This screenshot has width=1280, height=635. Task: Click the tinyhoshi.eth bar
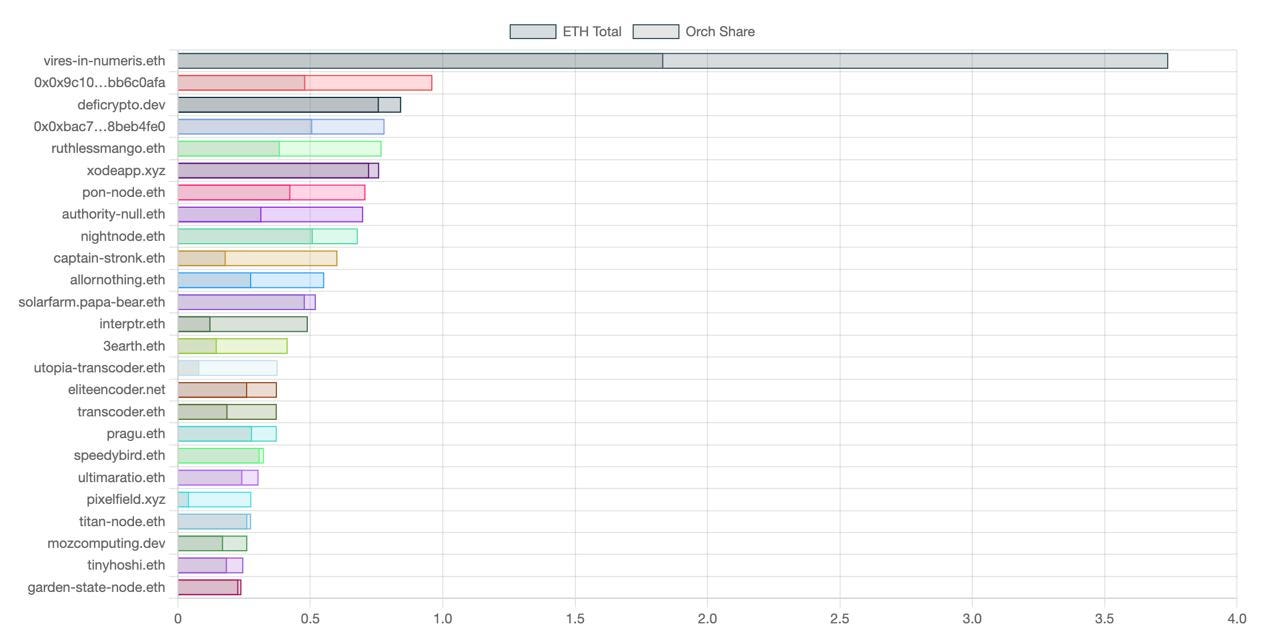coord(210,565)
